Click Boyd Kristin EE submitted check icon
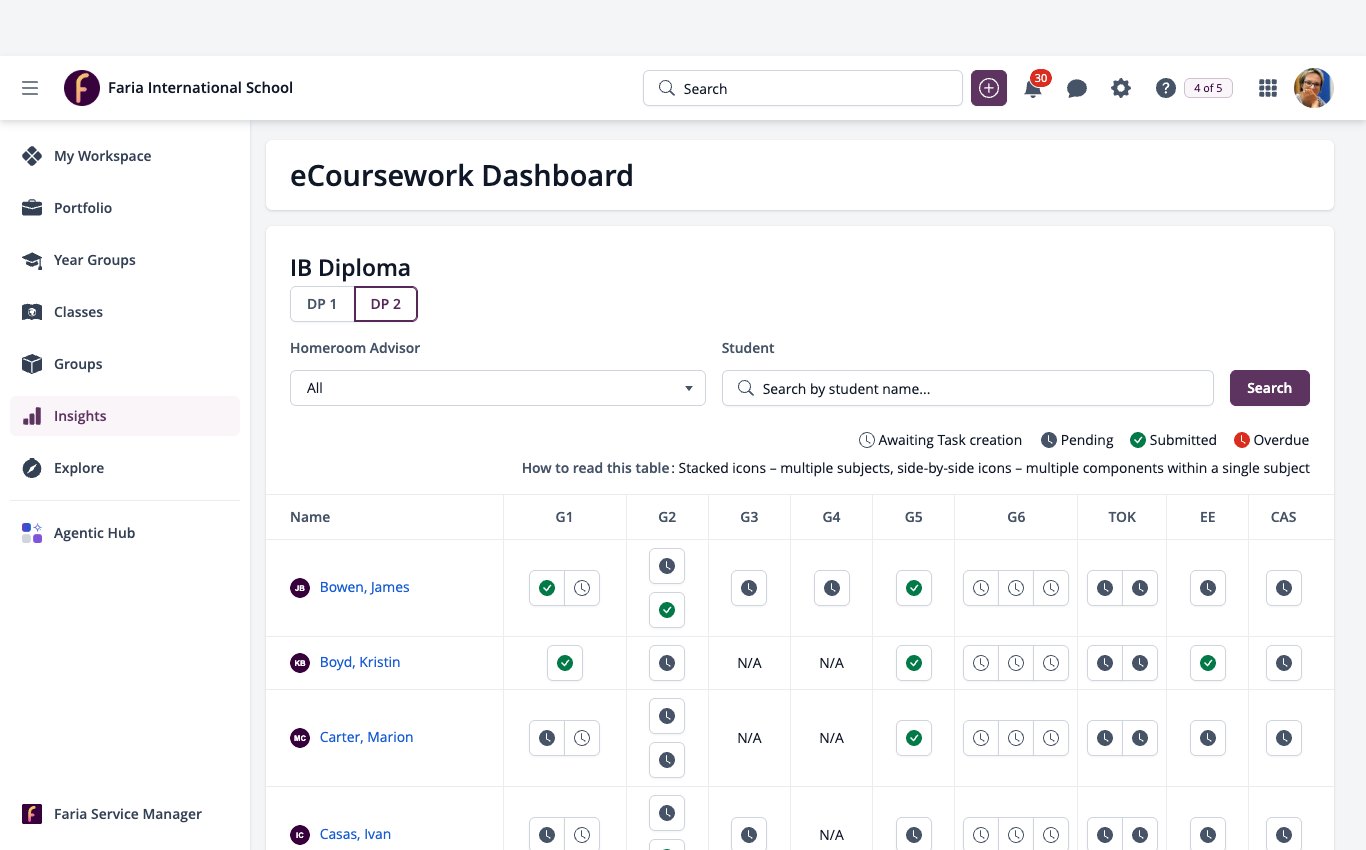Viewport: 1366px width, 850px height. point(1208,663)
